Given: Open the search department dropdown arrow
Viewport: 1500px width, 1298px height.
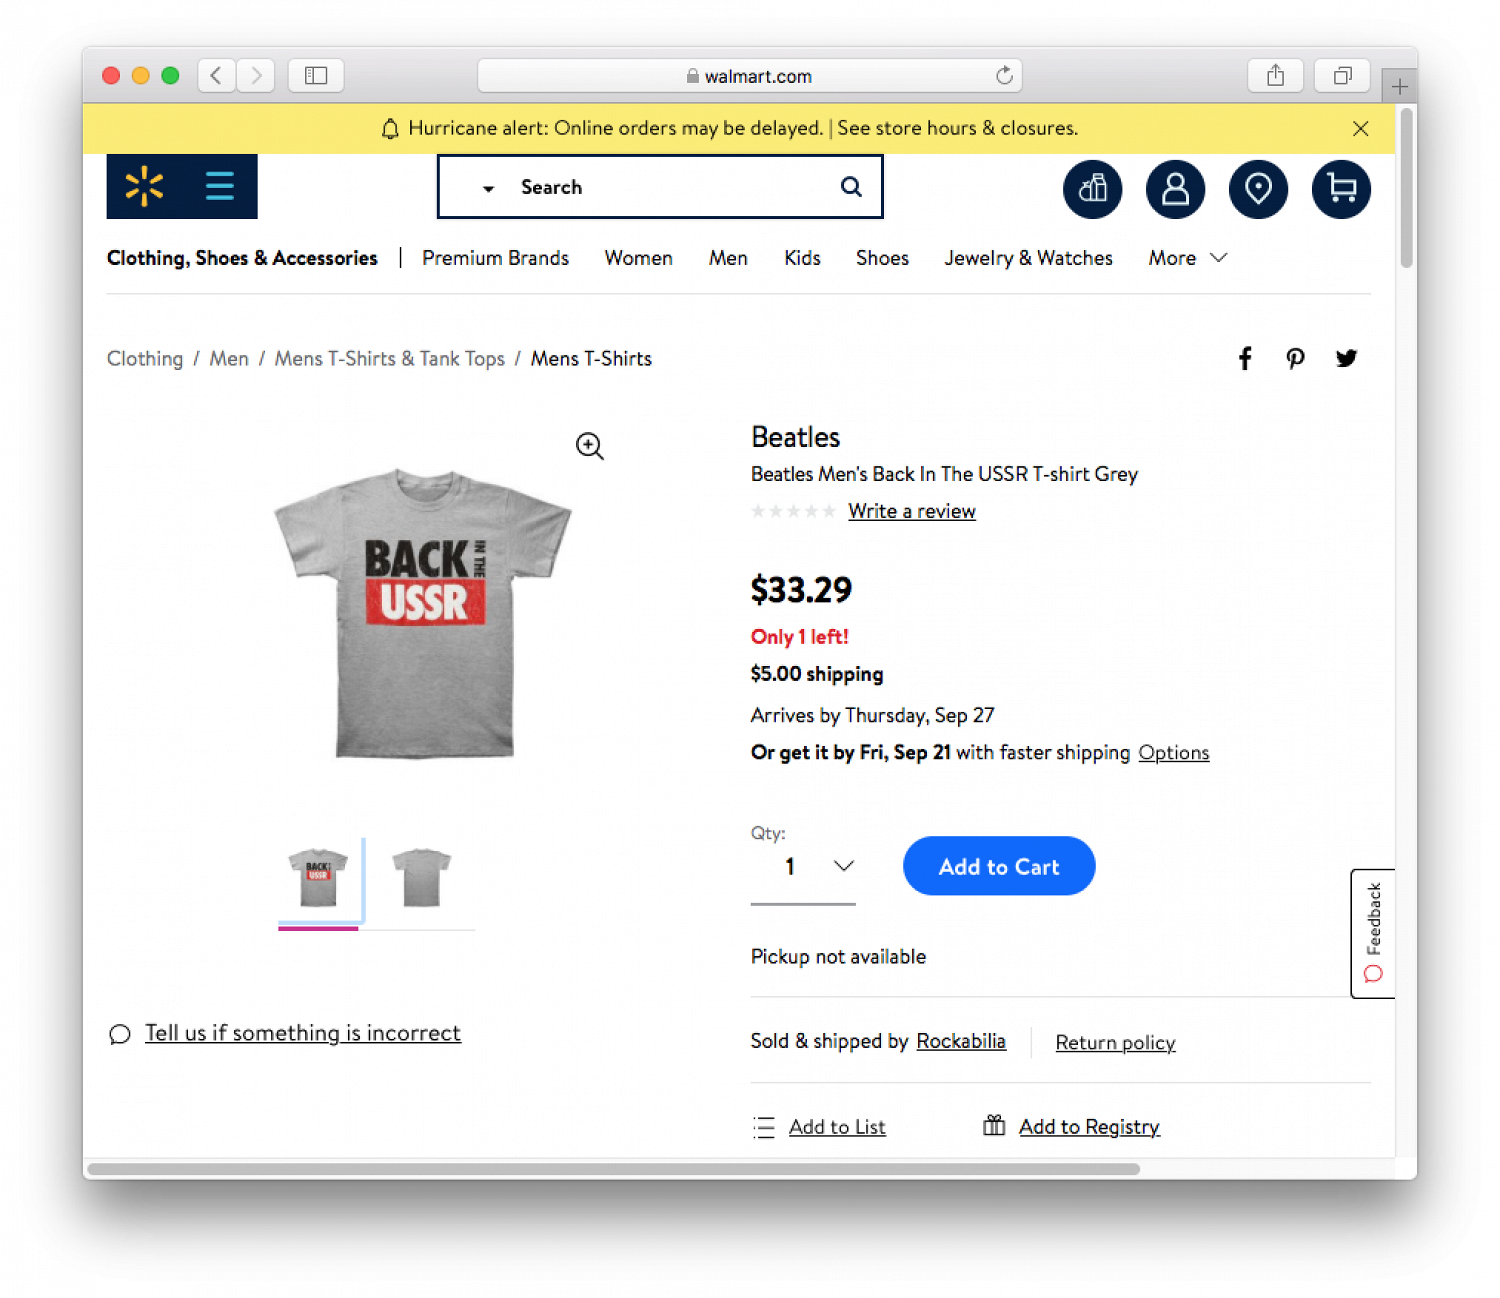Looking at the screenshot, I should (x=488, y=188).
